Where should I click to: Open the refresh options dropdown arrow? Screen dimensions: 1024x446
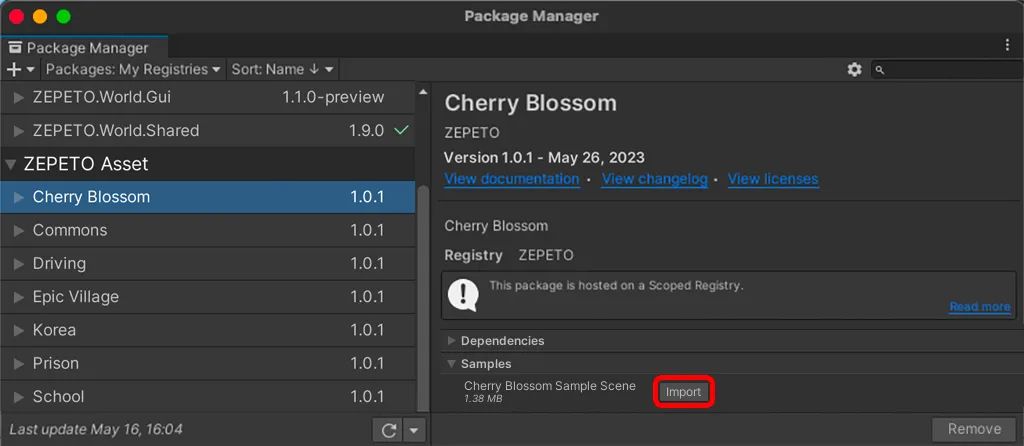[415, 430]
